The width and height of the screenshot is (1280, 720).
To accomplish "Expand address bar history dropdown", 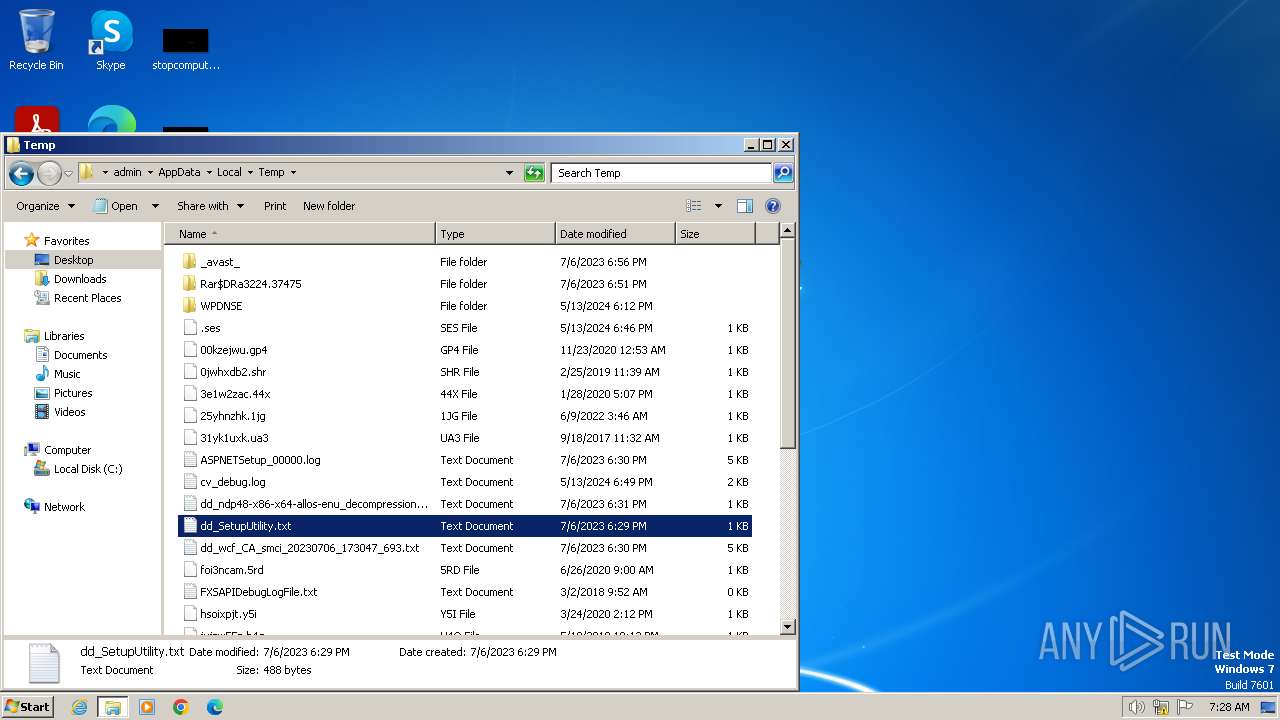I will coord(509,173).
